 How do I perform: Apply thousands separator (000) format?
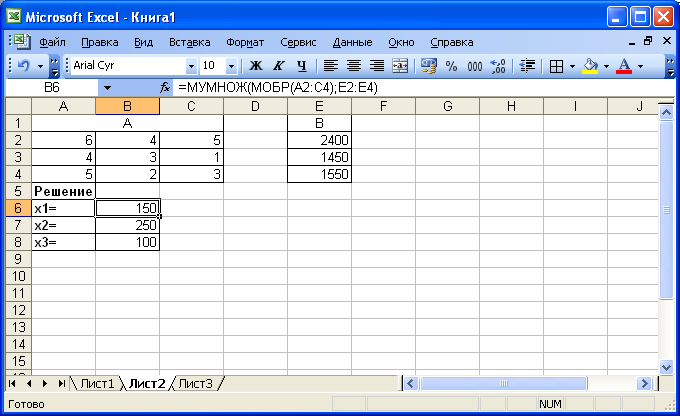pyautogui.click(x=474, y=66)
